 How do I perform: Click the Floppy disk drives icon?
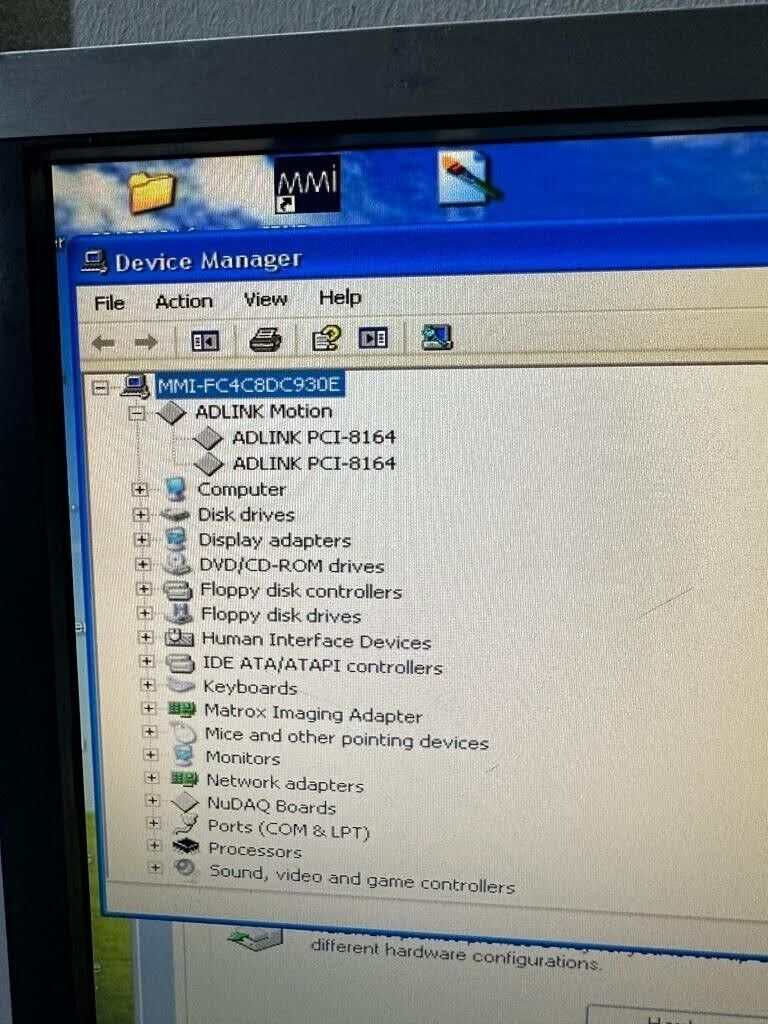179,613
